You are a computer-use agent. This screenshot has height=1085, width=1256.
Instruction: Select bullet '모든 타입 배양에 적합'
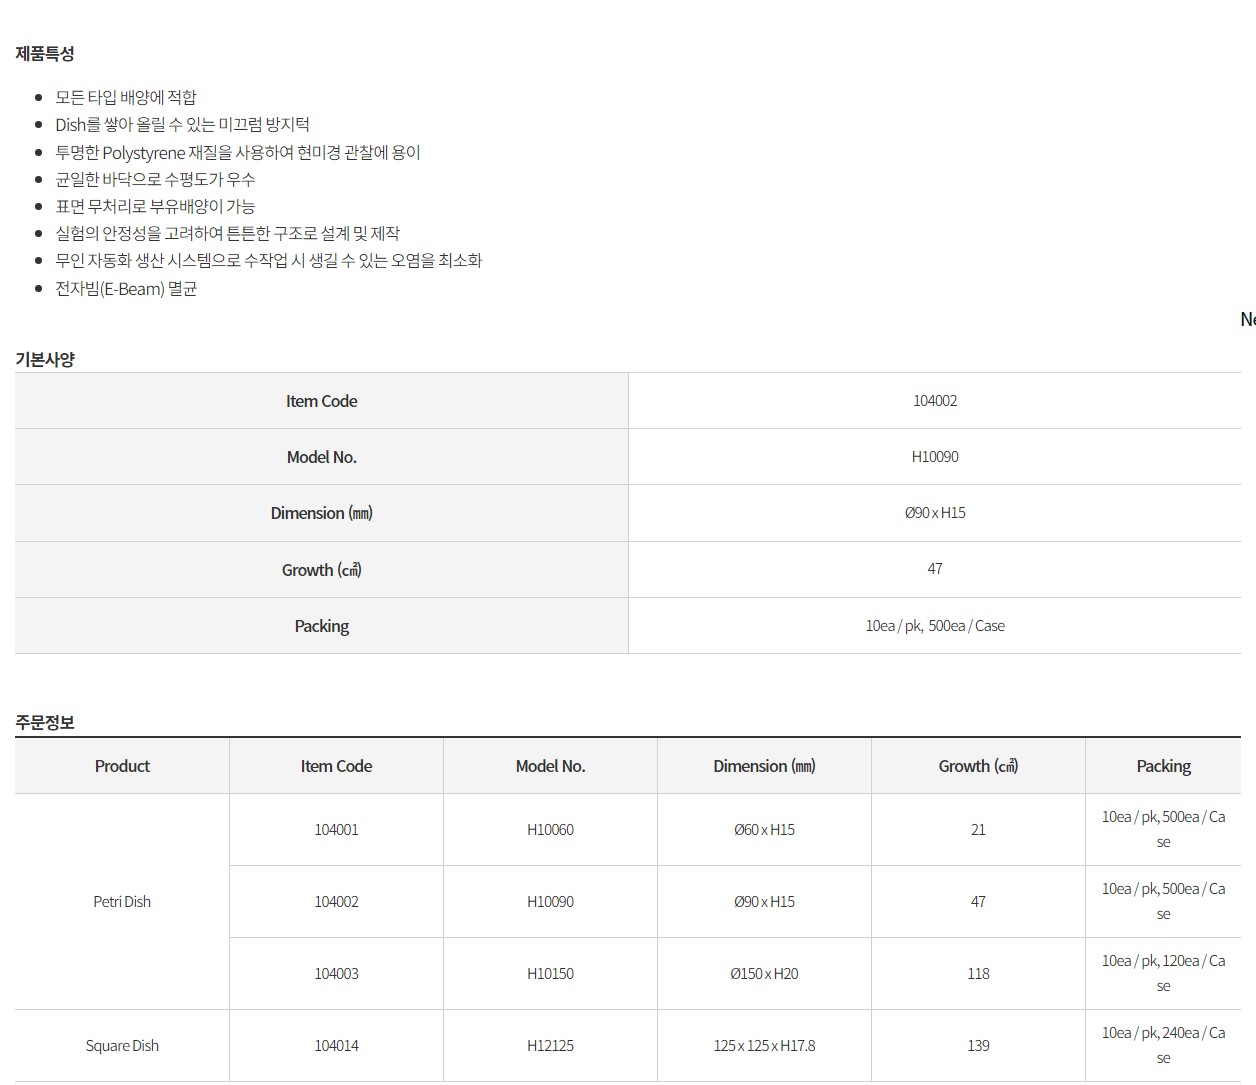[126, 97]
